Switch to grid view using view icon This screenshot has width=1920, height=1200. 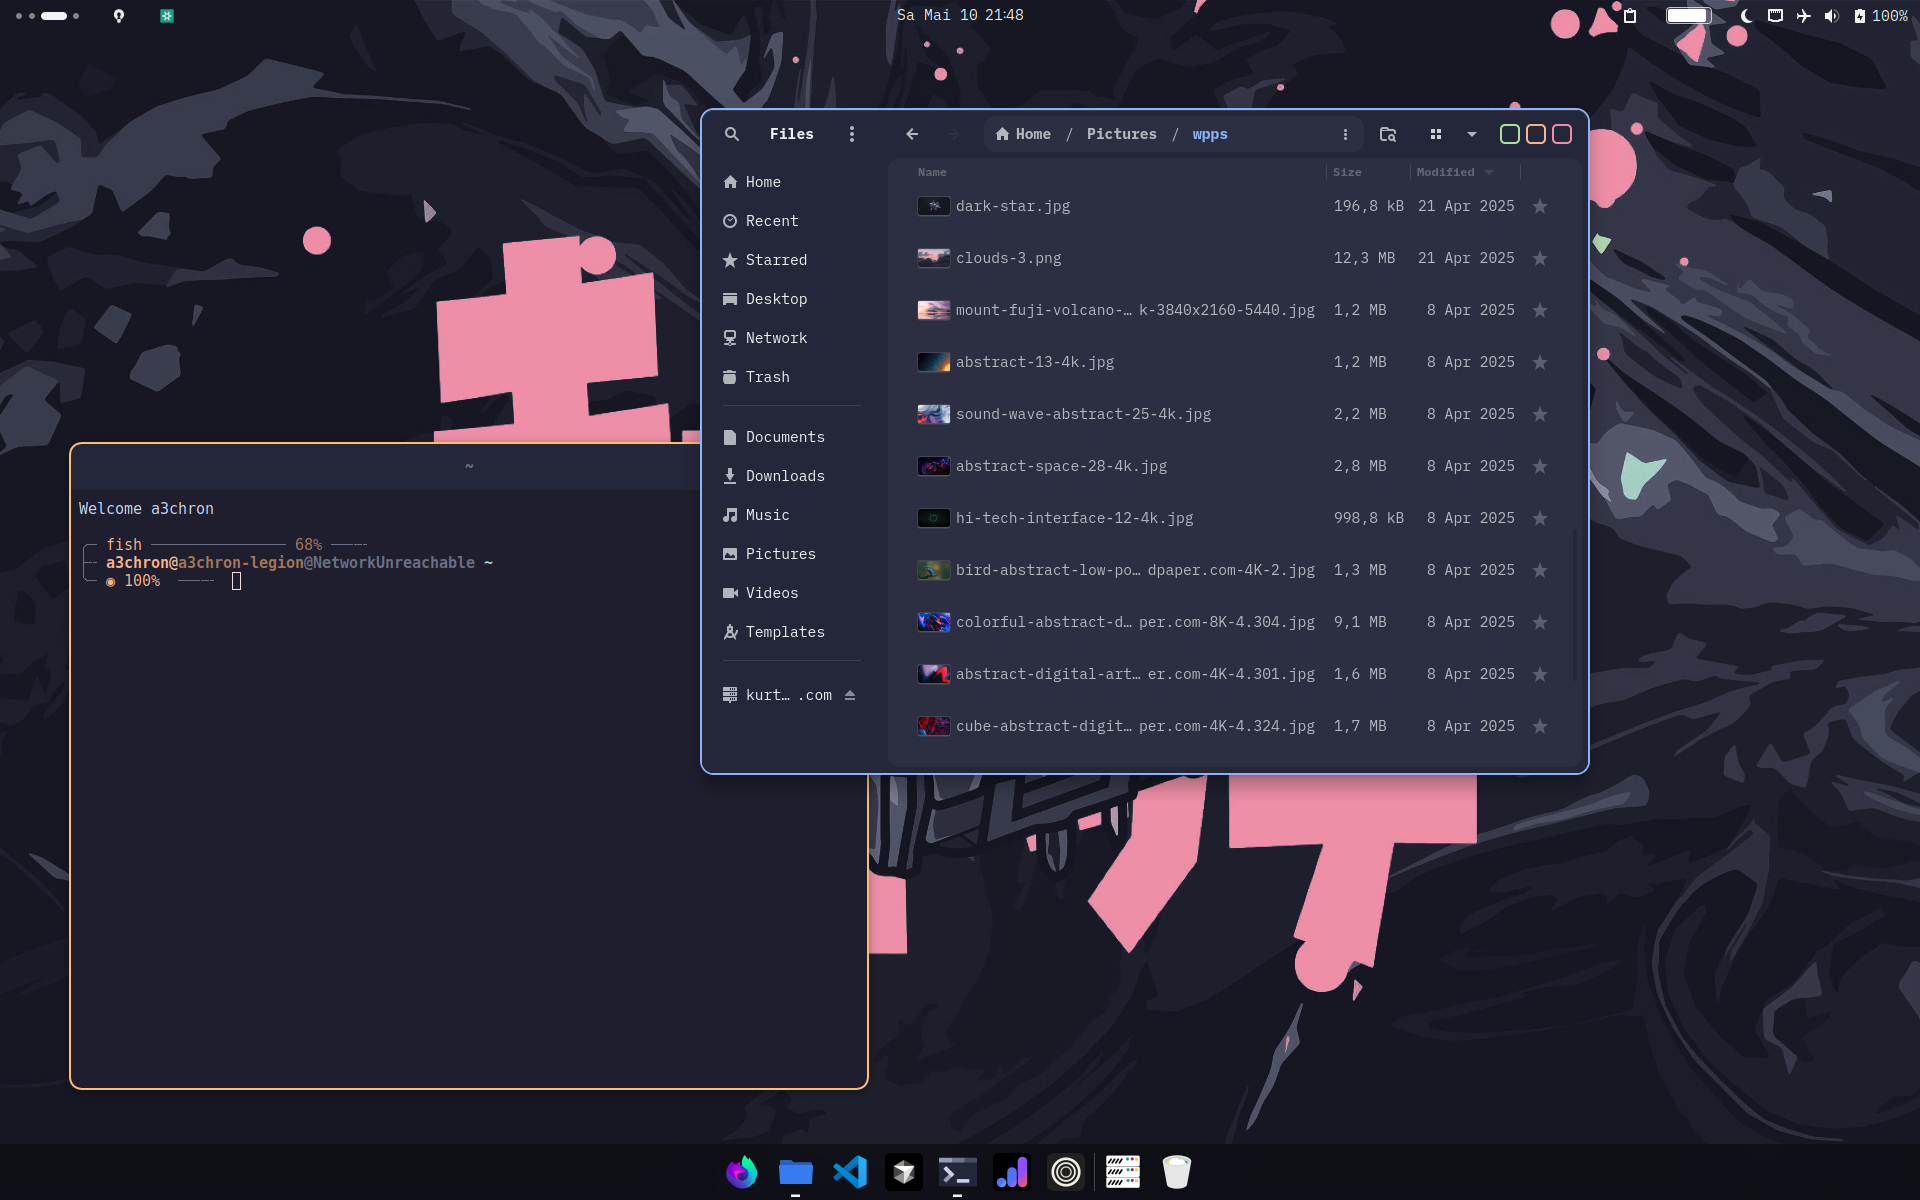(x=1436, y=134)
